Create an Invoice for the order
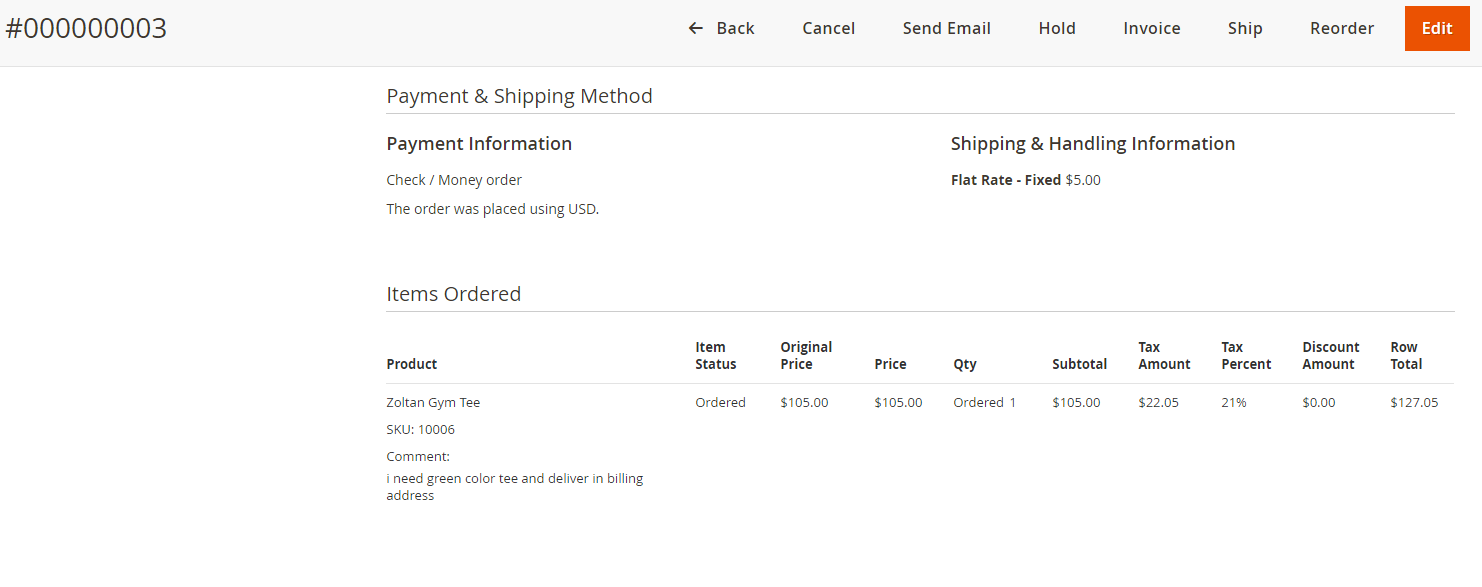 click(x=1151, y=28)
